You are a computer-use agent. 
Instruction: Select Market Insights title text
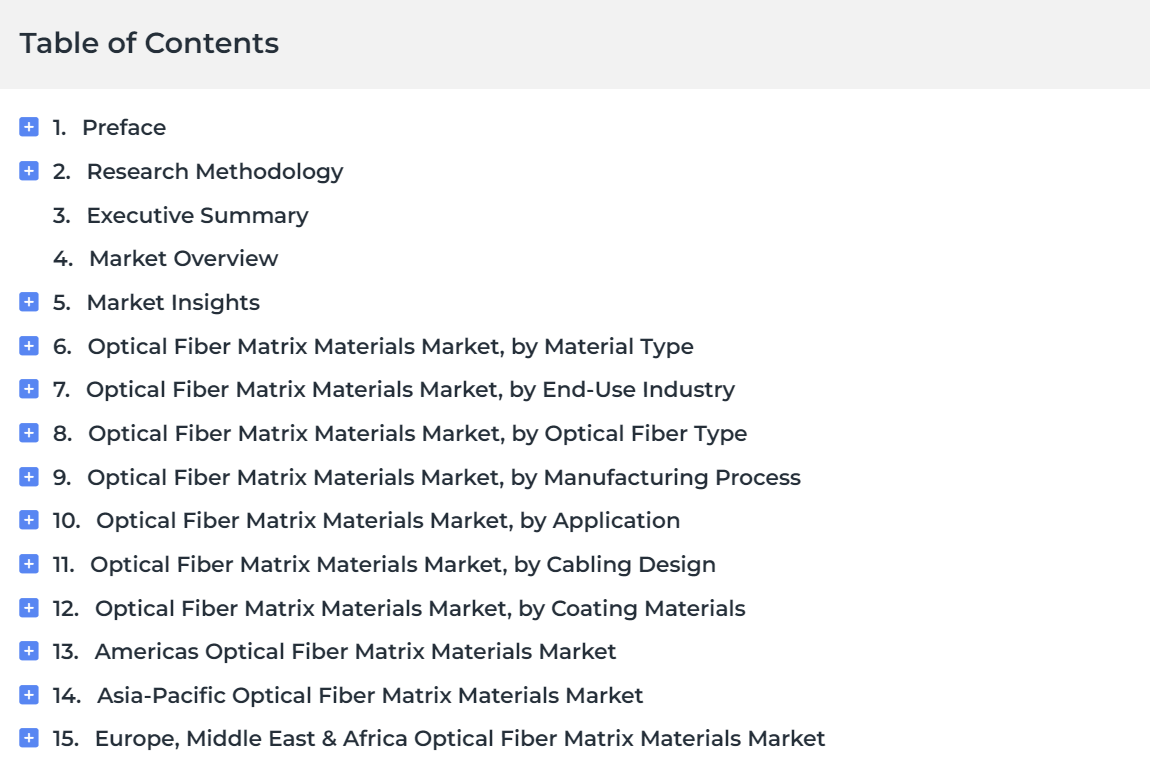173,303
